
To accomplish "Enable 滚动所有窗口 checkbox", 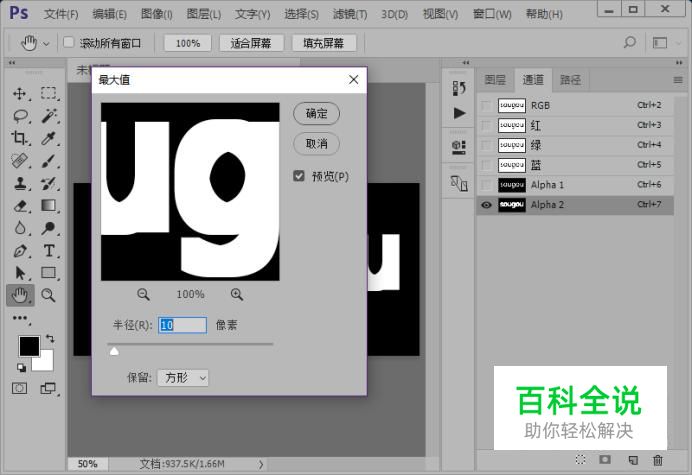I will [68, 42].
